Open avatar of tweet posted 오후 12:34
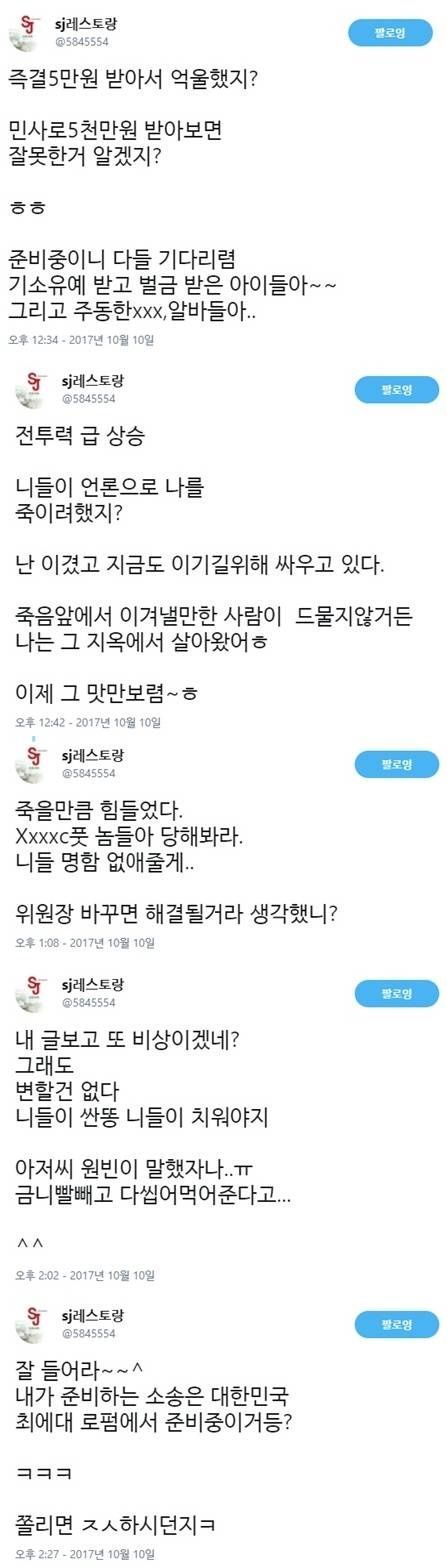The image size is (447, 1568). point(27,32)
